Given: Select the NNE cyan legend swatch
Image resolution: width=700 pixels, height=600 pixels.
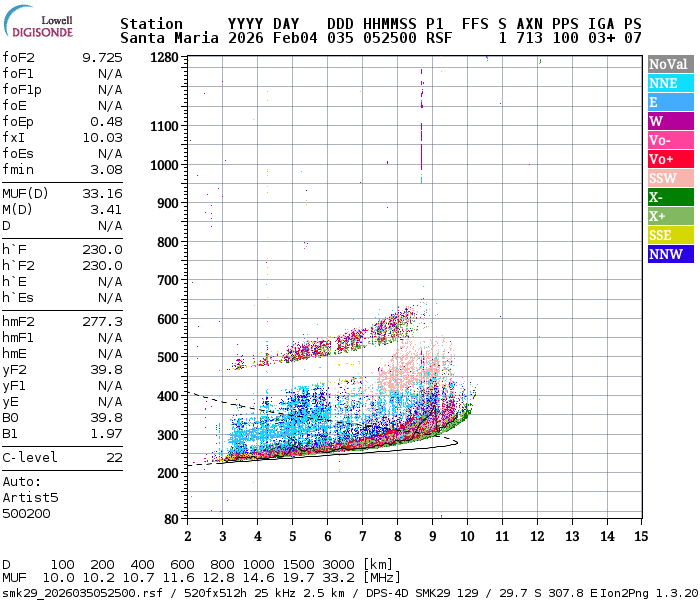Looking at the screenshot, I should pos(670,83).
